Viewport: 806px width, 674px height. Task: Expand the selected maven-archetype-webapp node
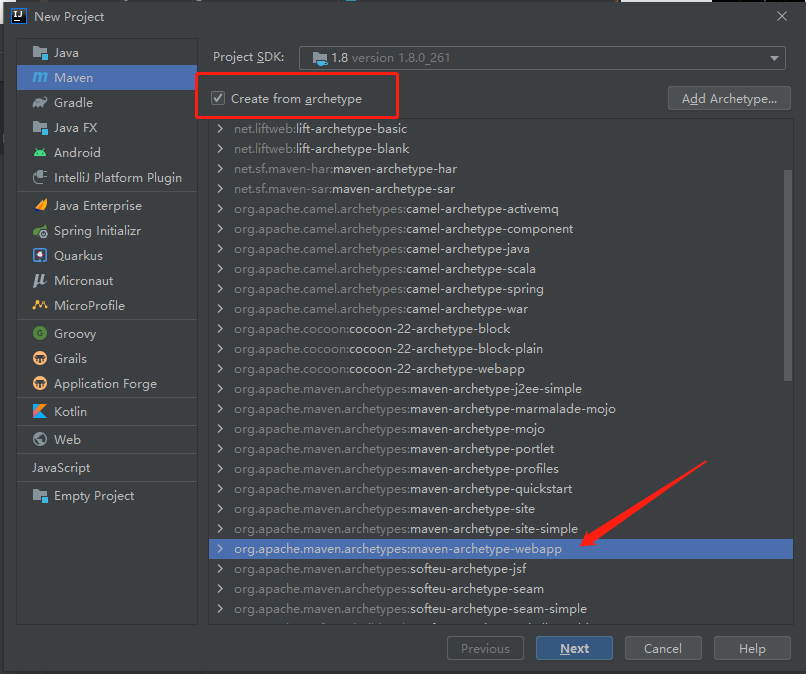[220, 549]
